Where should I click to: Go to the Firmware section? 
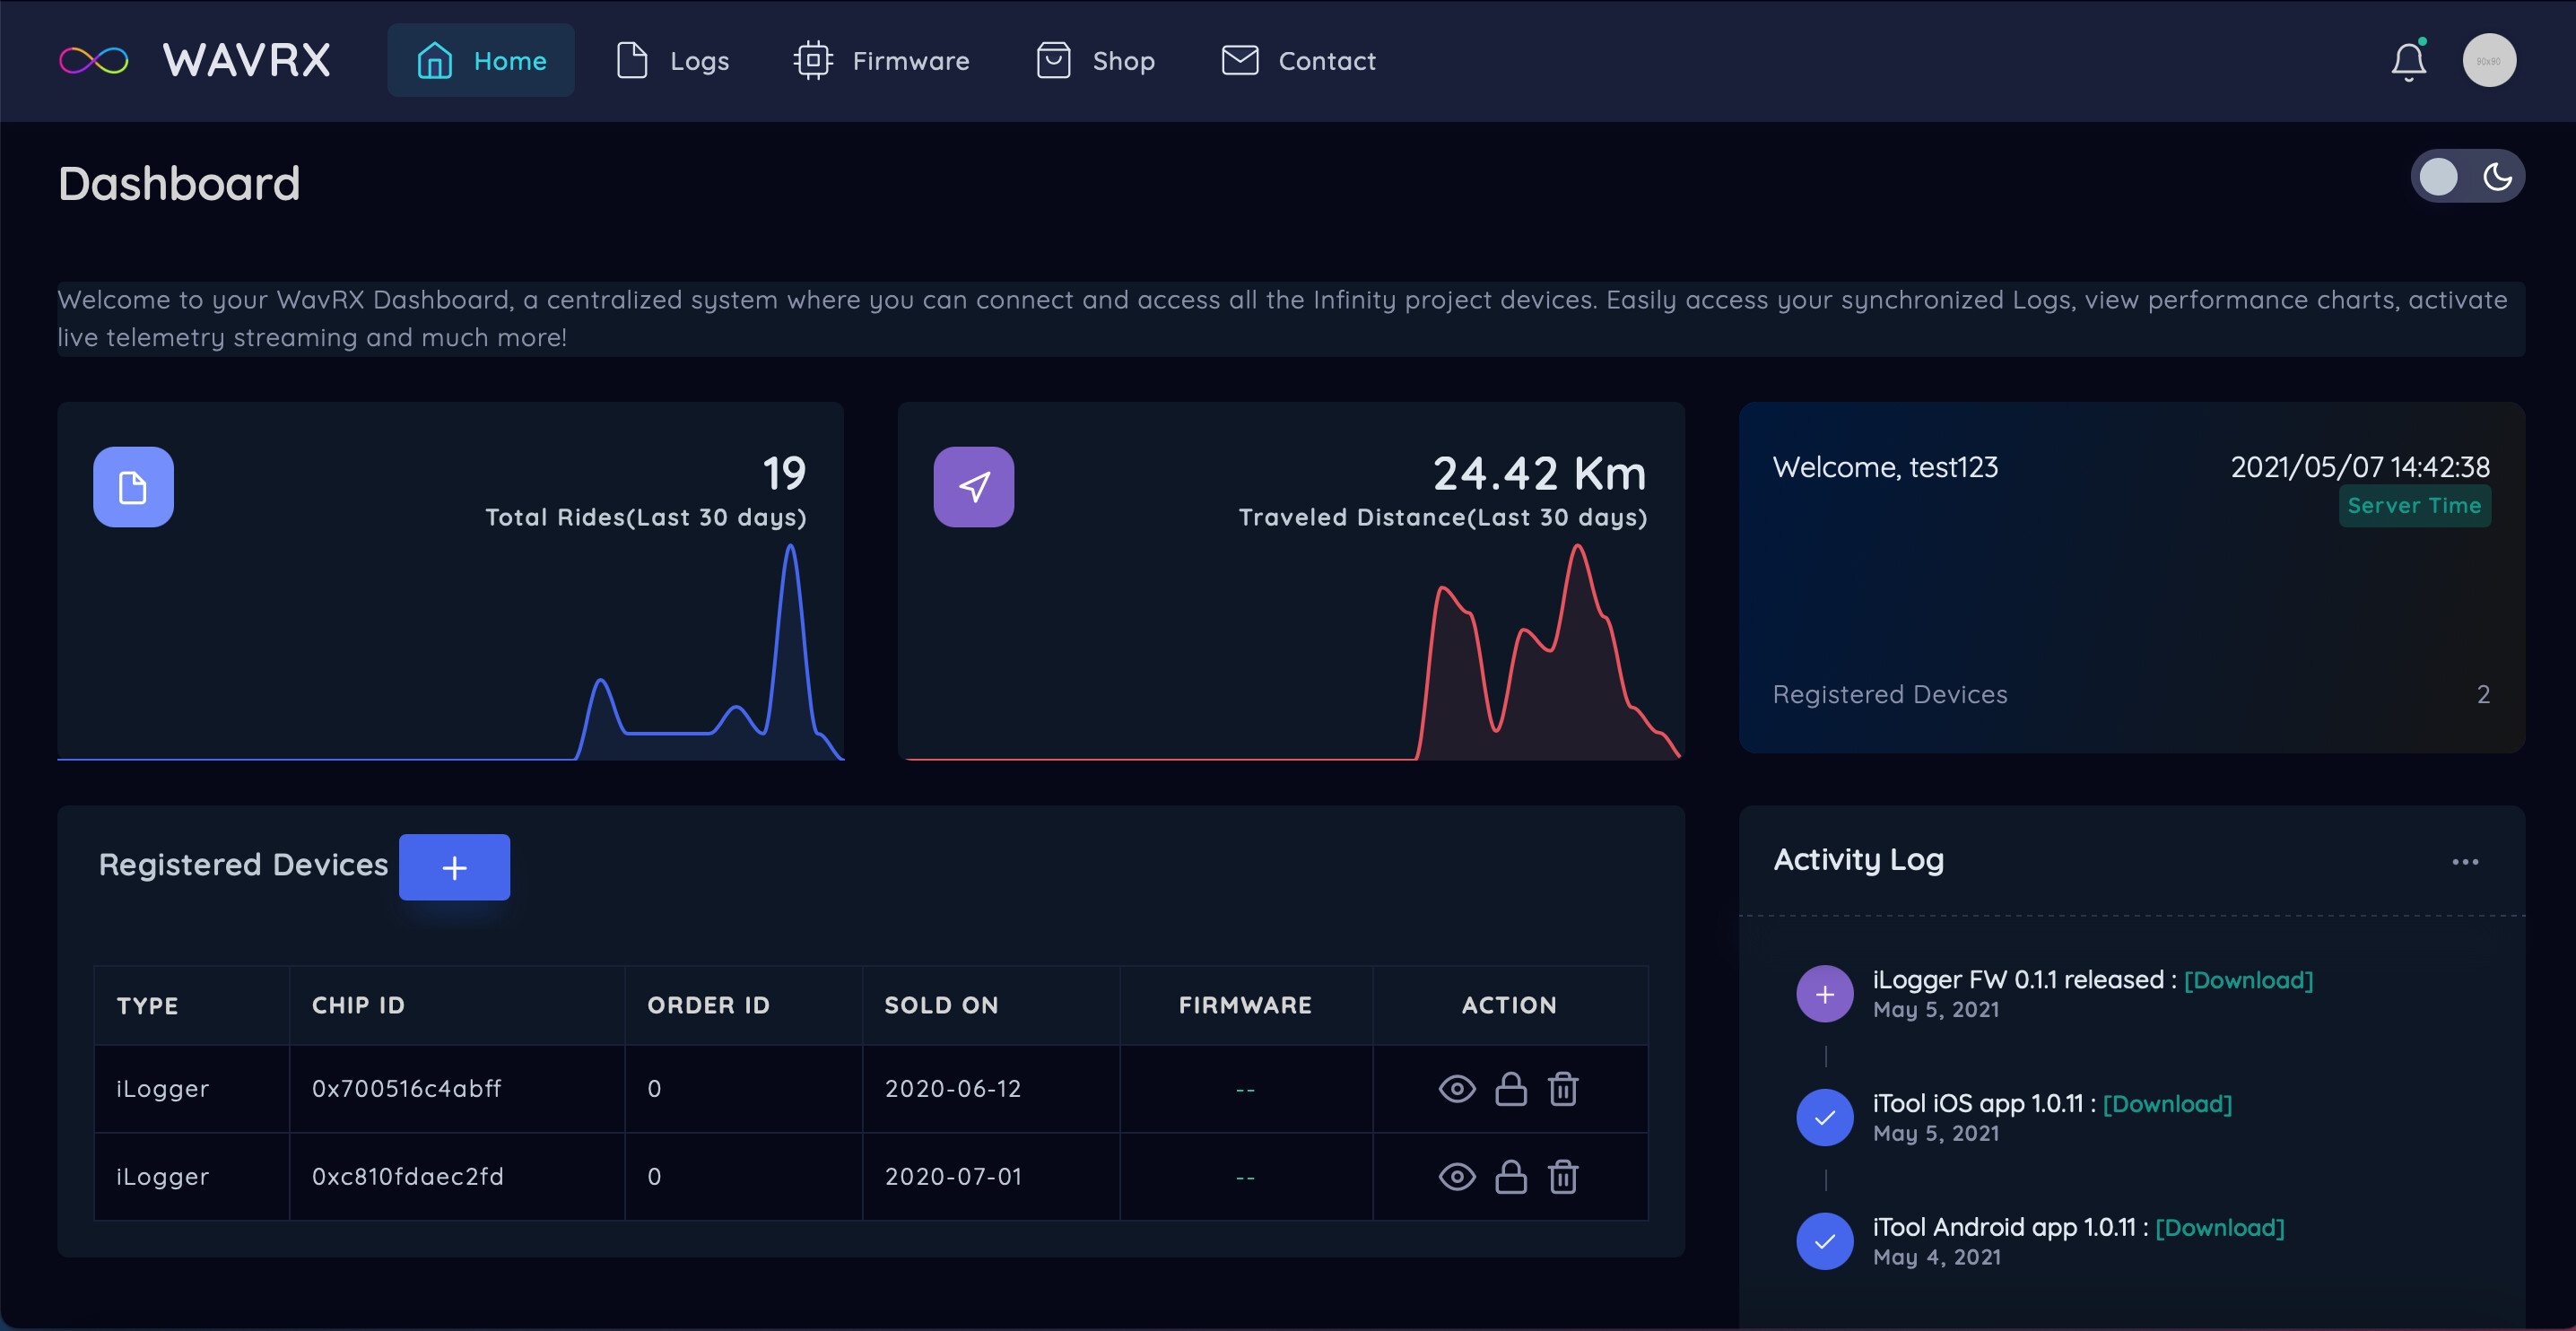tap(881, 61)
